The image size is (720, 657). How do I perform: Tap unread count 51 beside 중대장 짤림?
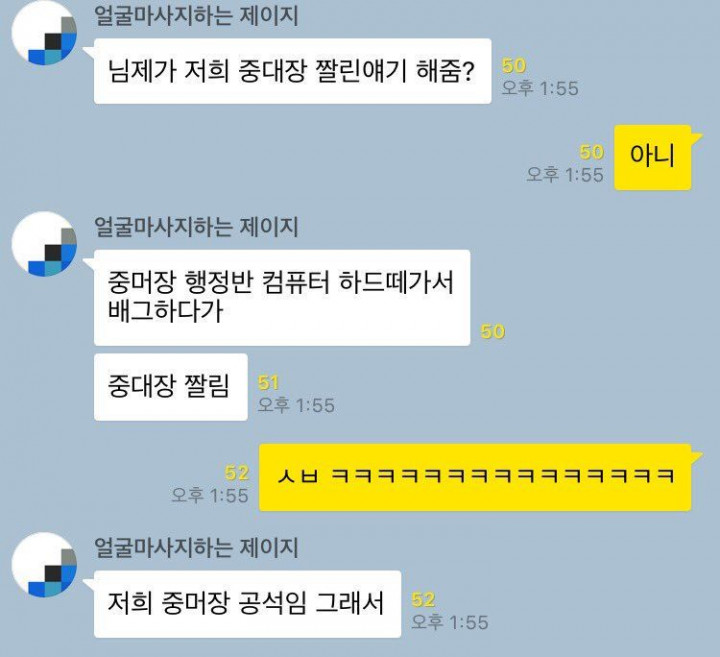pos(269,382)
